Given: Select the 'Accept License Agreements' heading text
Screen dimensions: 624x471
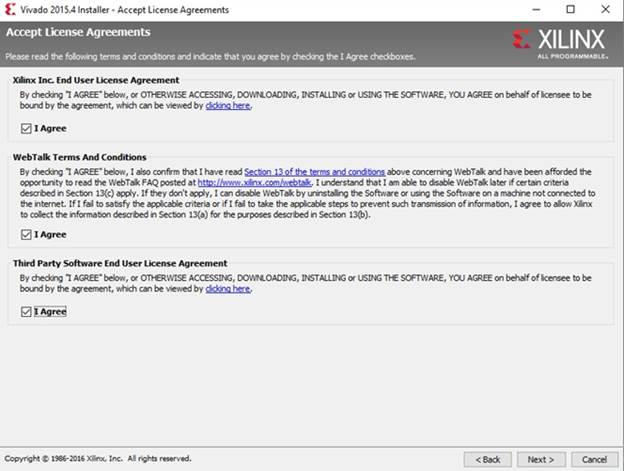Looking at the screenshot, I should (x=78, y=32).
